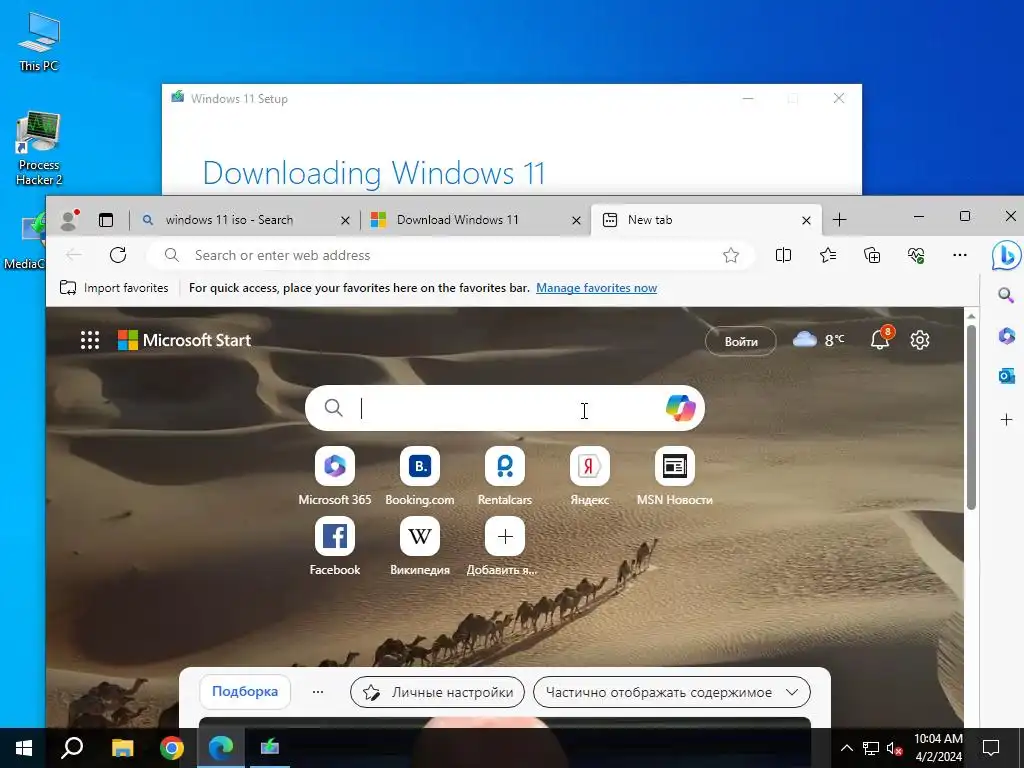1024x768 pixels.
Task: Open the tab actions menu icon
Action: [106, 220]
